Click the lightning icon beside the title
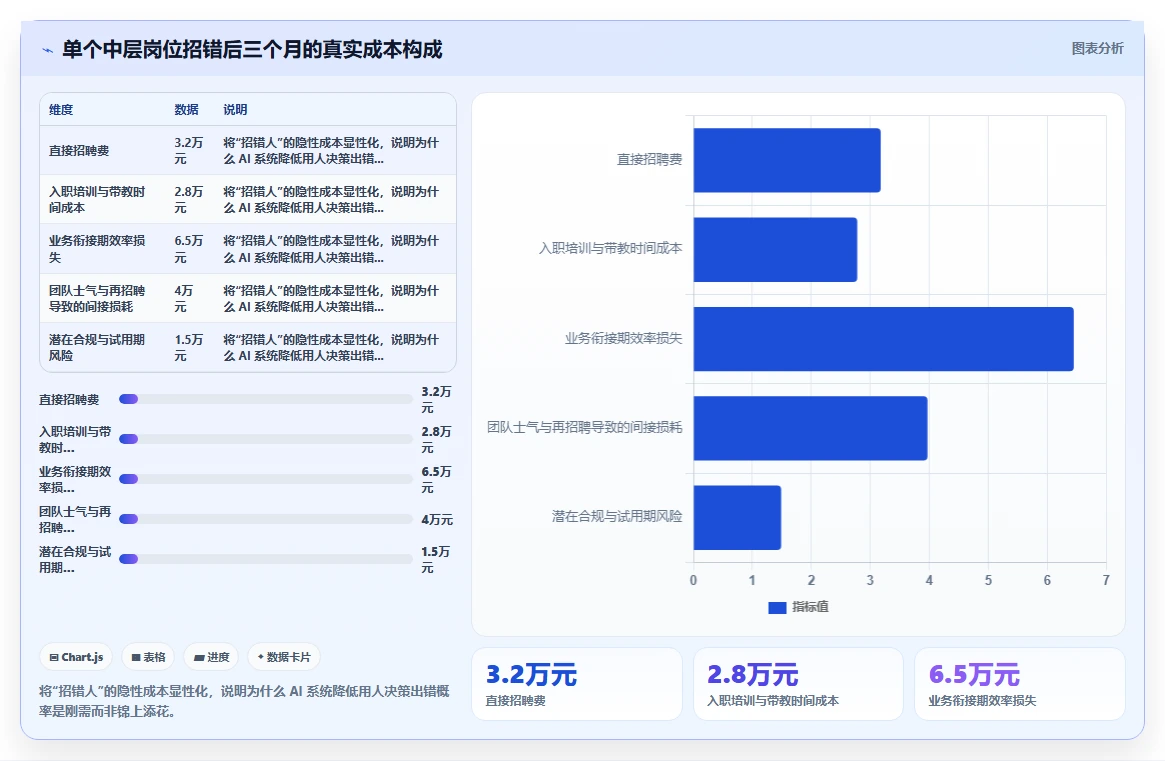 click(x=48, y=51)
